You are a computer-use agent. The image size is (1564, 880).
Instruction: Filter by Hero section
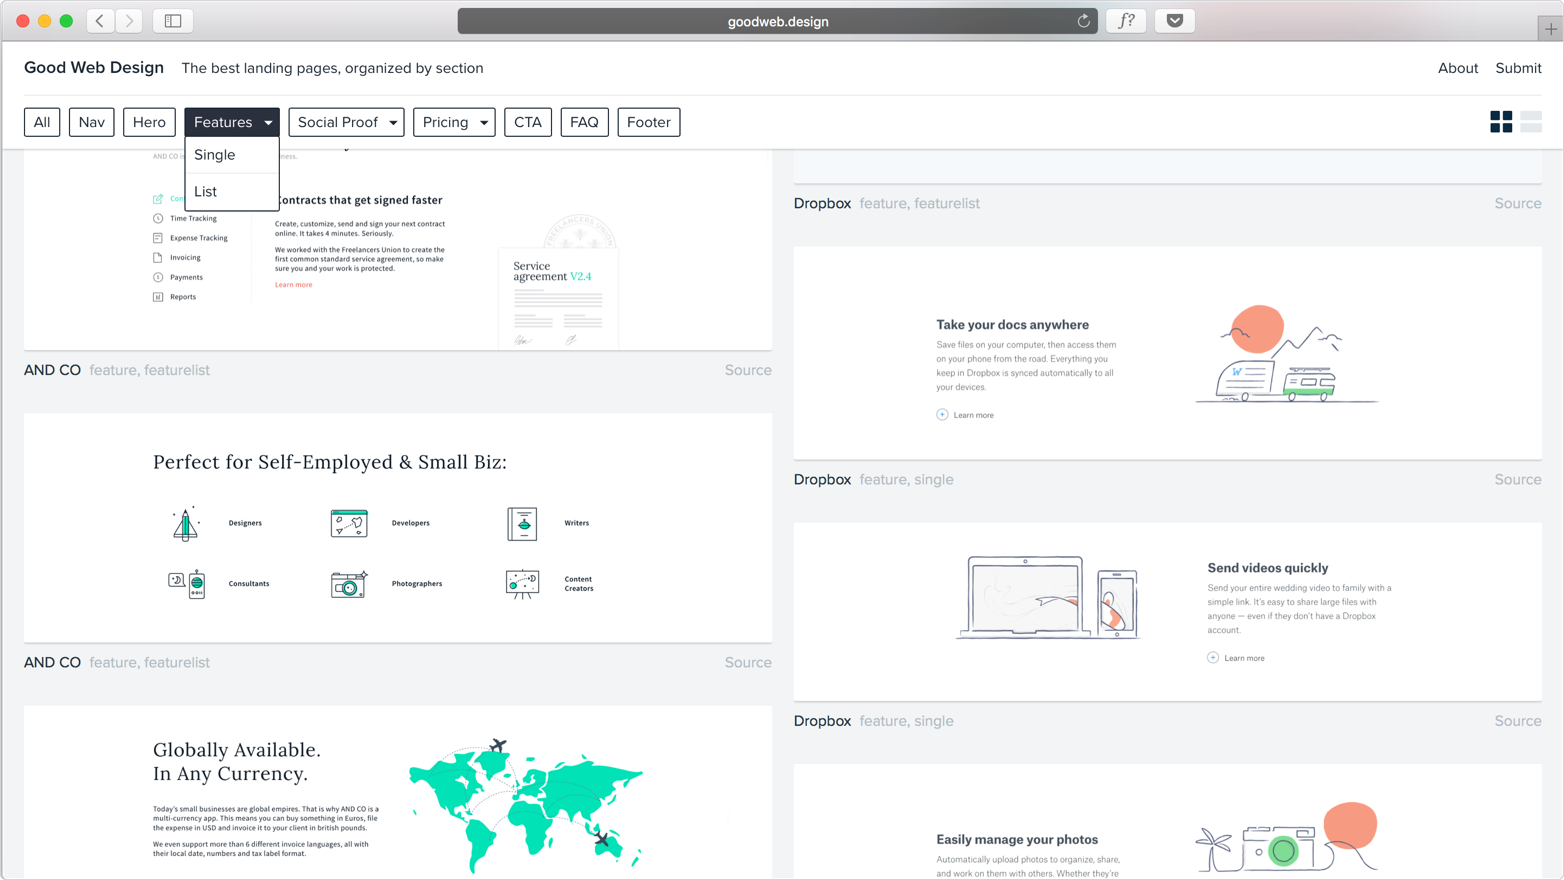[x=149, y=122]
